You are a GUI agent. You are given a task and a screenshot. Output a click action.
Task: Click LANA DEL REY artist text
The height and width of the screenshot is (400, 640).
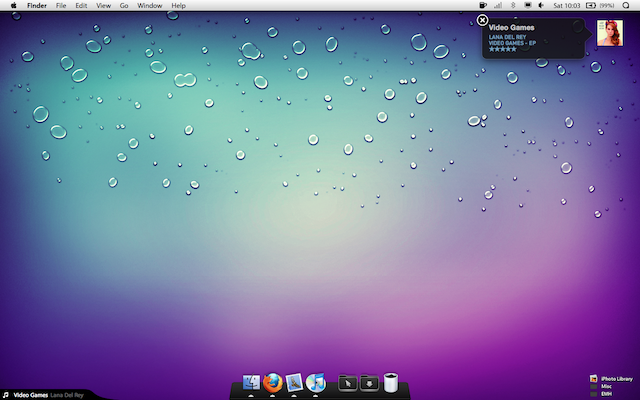pyautogui.click(x=507, y=37)
